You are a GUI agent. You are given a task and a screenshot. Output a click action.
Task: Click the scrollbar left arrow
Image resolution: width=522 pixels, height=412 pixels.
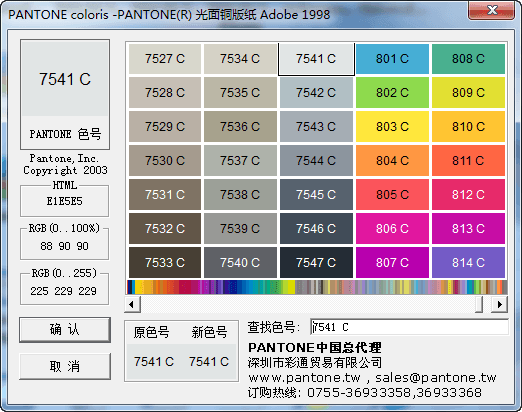click(x=132, y=304)
